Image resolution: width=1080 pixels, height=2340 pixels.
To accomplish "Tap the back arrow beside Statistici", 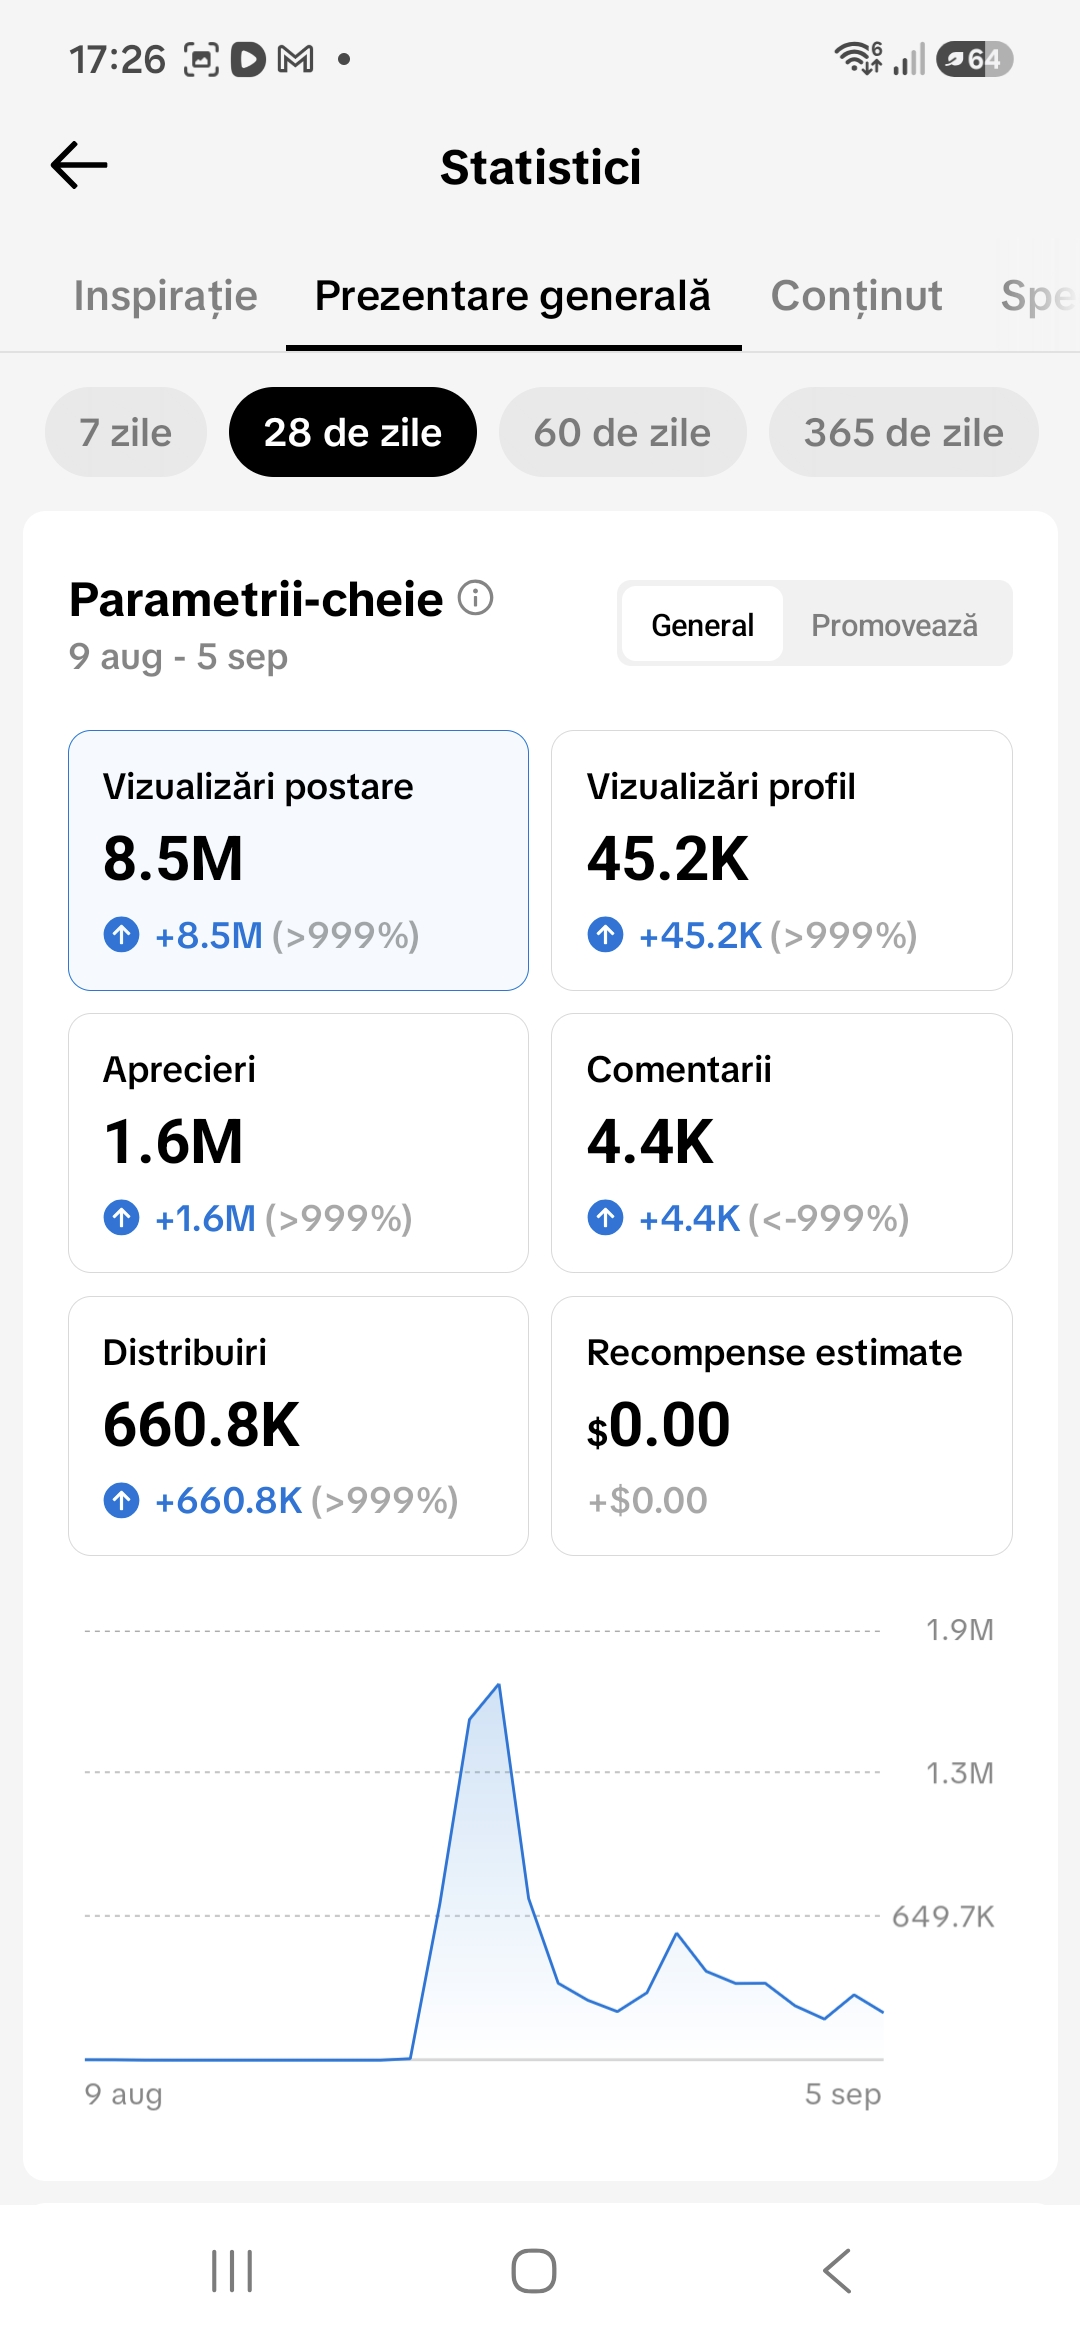I will (x=79, y=165).
